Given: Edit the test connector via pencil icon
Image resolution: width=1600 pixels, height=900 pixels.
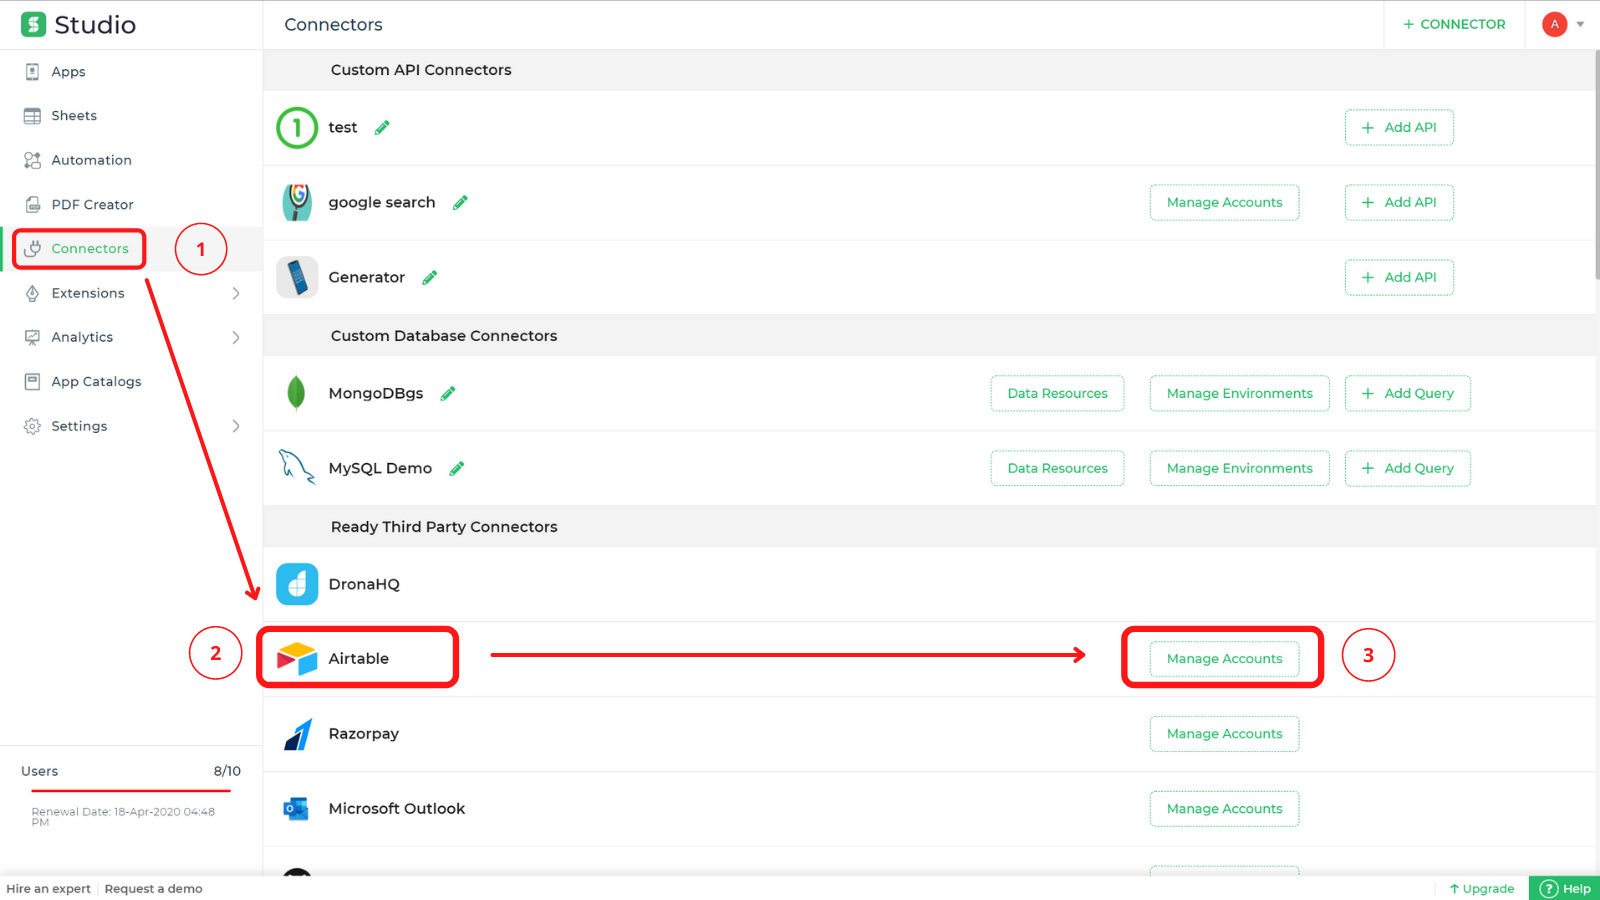Looking at the screenshot, I should tap(381, 127).
